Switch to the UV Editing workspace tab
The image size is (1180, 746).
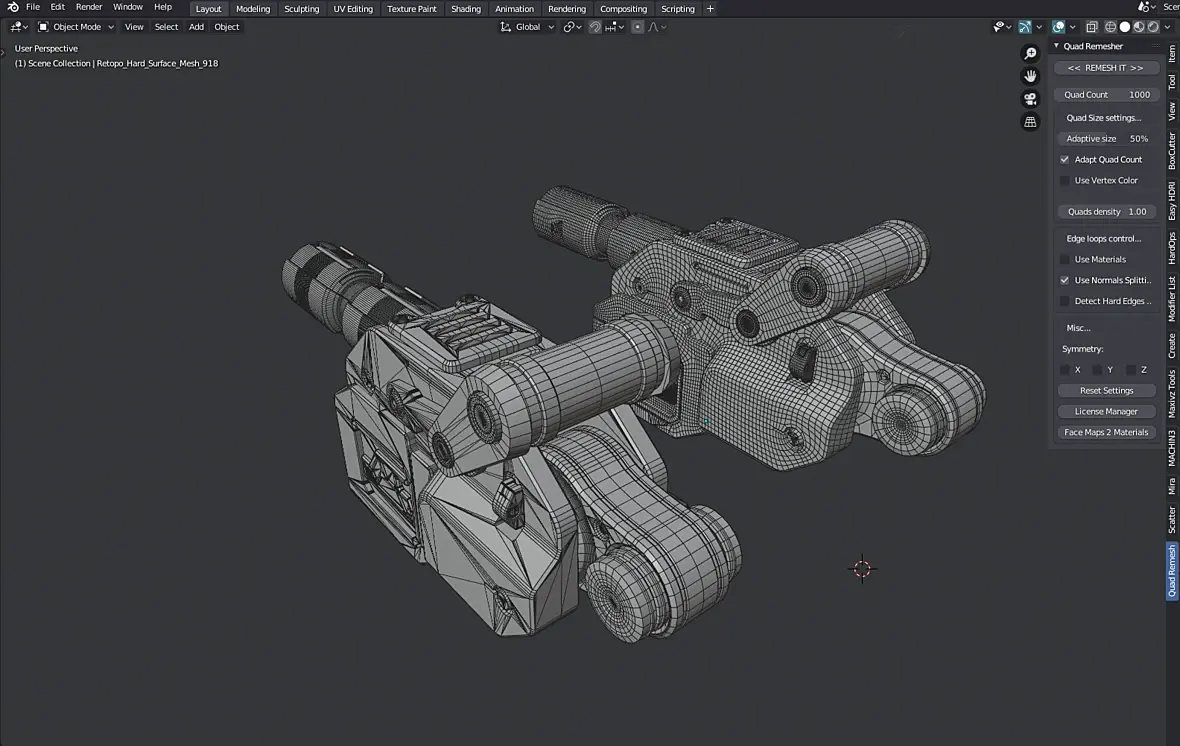click(353, 9)
